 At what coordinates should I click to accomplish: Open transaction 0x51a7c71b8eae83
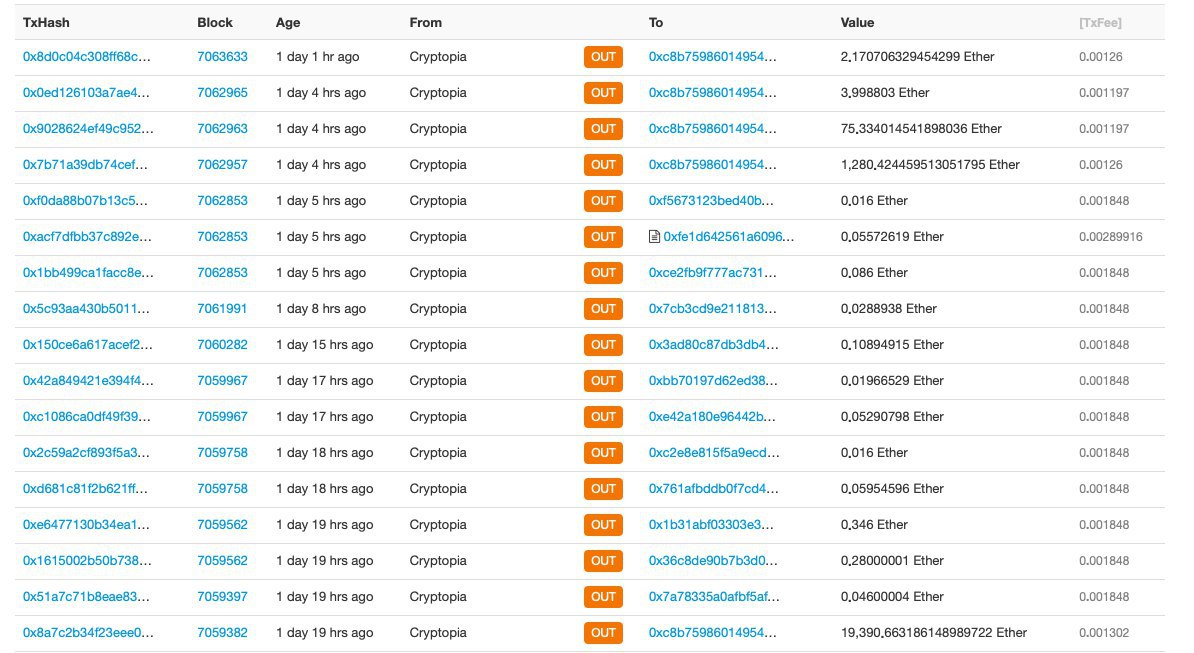point(86,597)
